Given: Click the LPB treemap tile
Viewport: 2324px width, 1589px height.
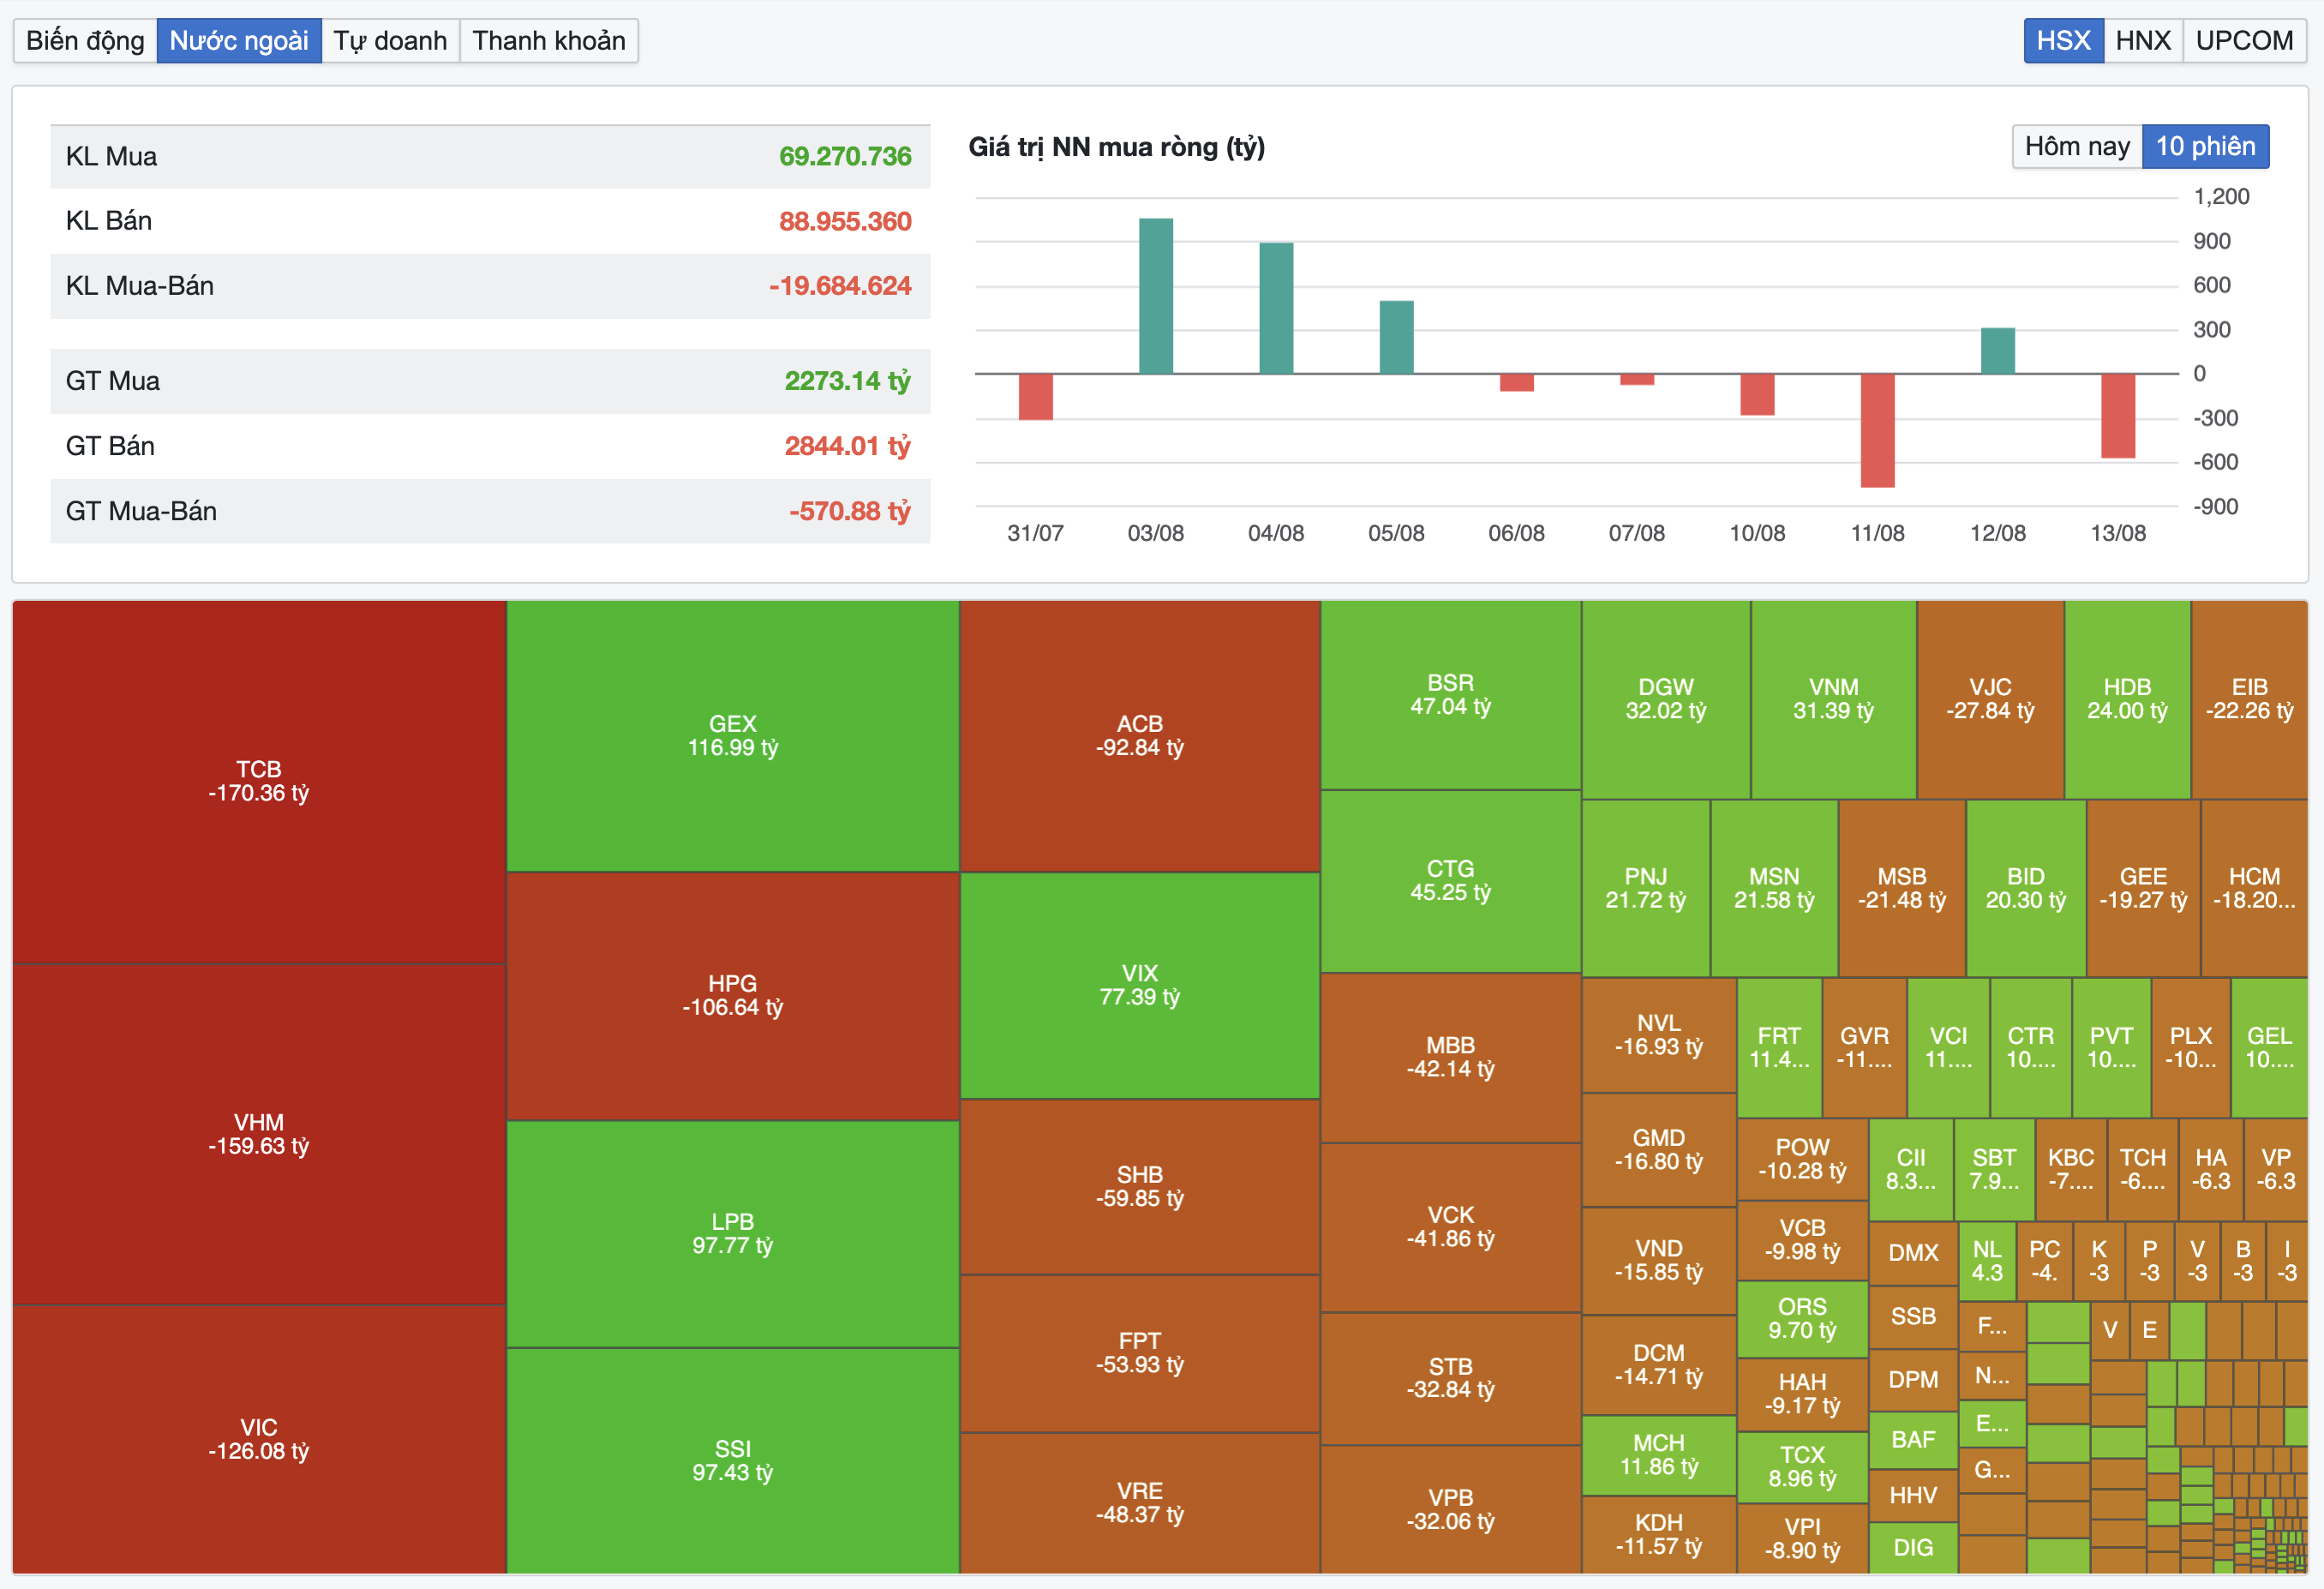Looking at the screenshot, I should pyautogui.click(x=733, y=1234).
